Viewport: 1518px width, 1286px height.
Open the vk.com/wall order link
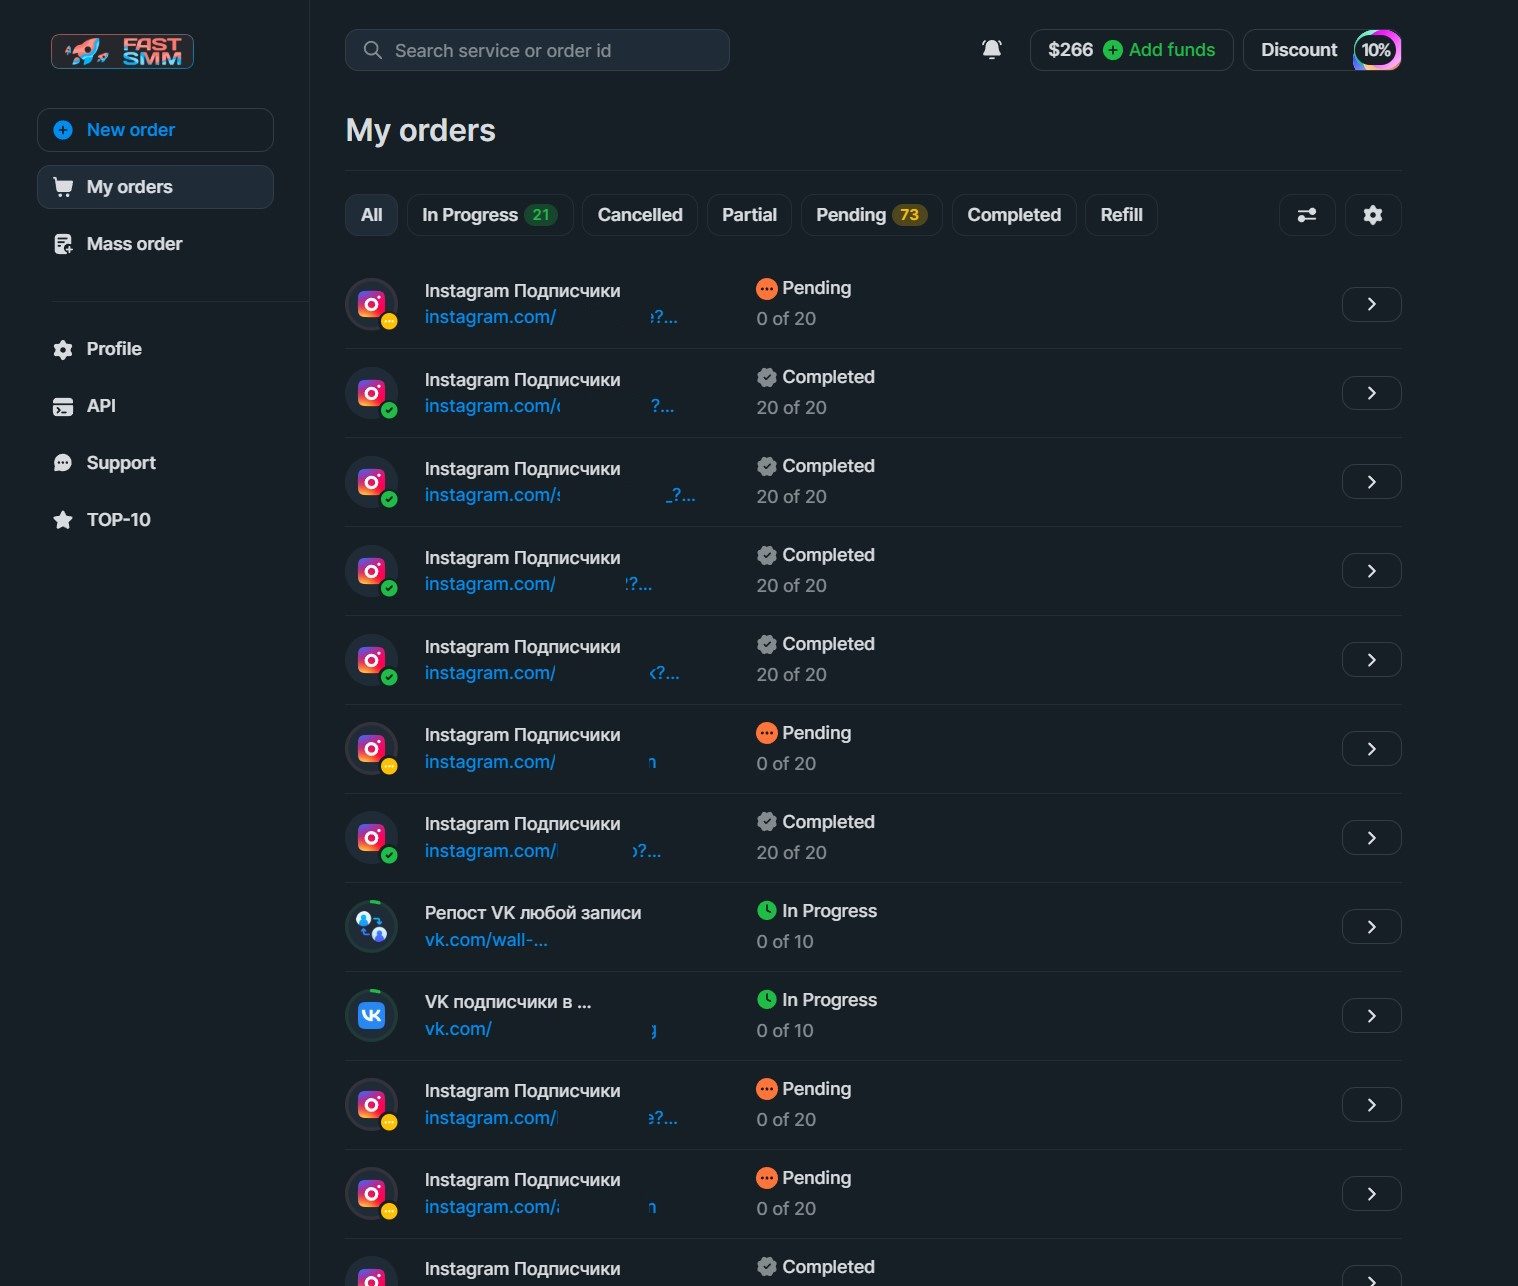pos(486,940)
